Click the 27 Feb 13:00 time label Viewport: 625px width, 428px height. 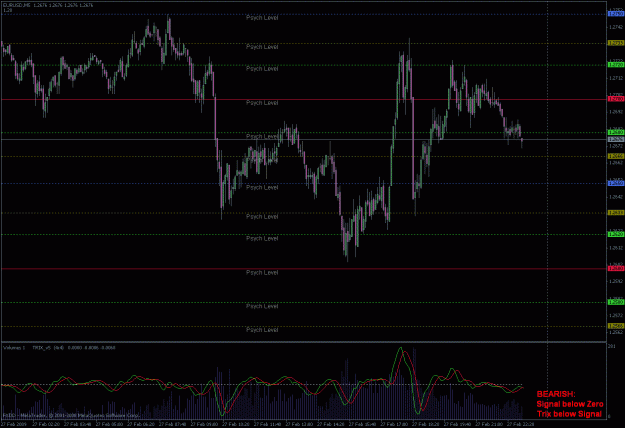(x=299, y=424)
